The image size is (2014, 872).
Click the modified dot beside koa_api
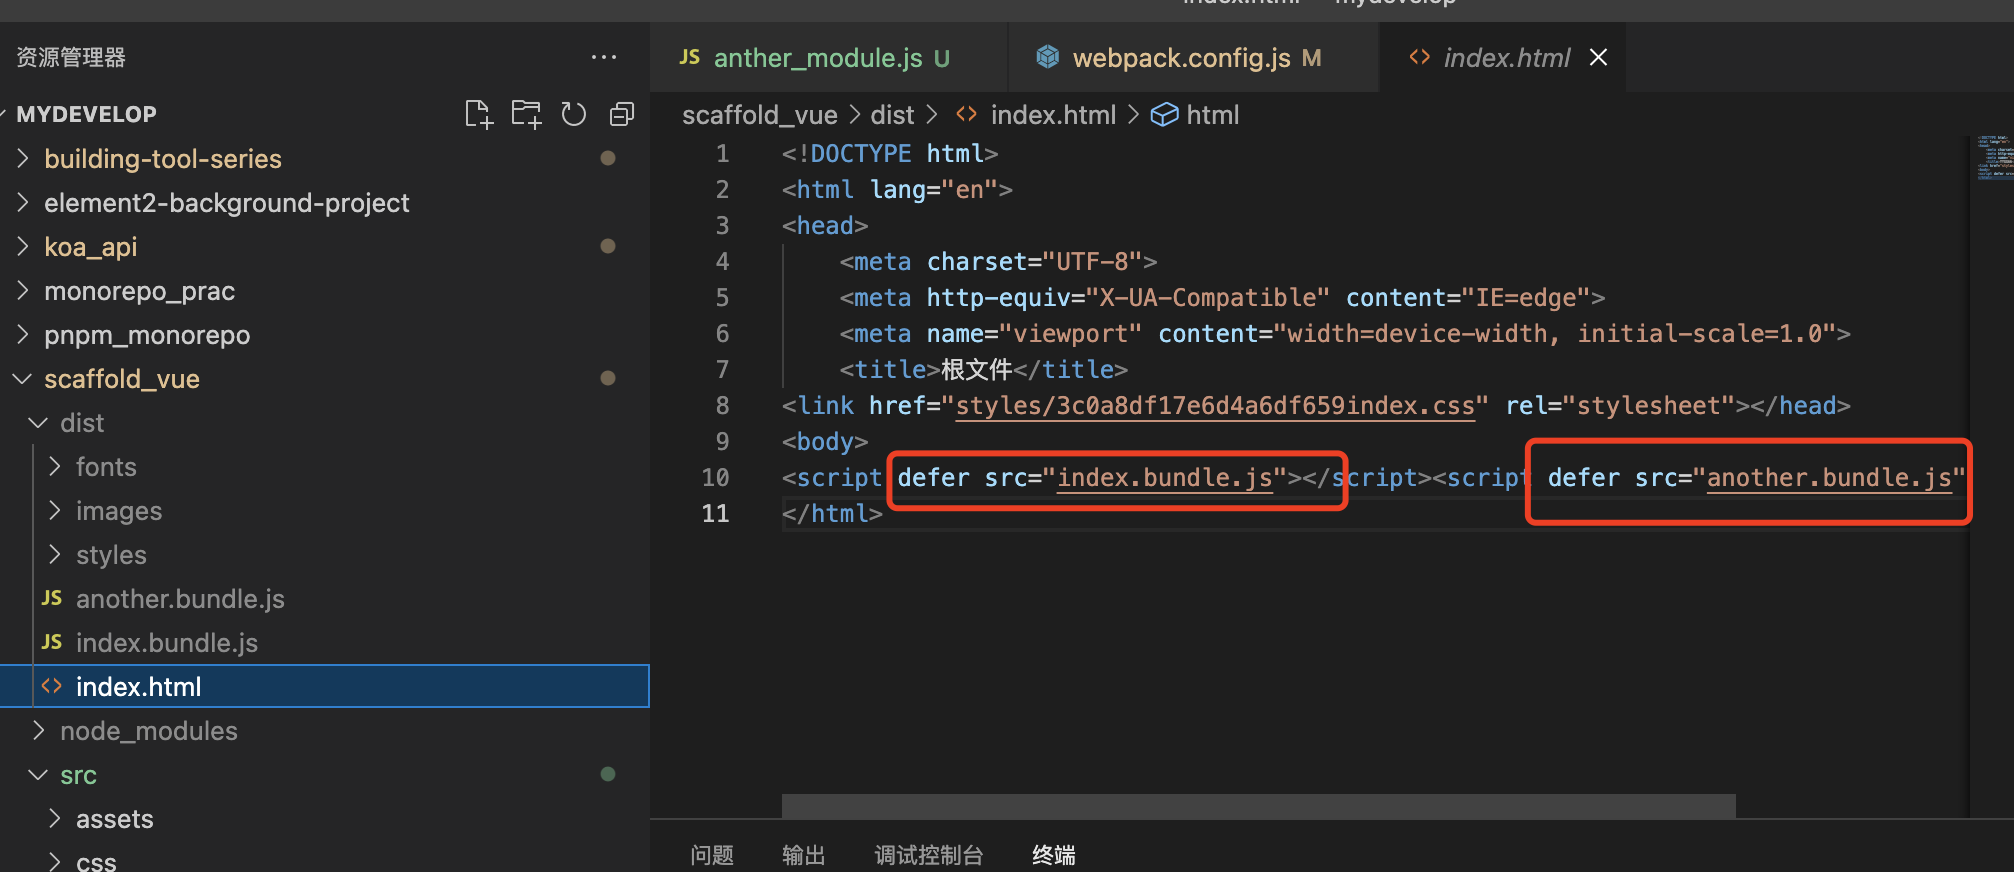click(x=607, y=246)
